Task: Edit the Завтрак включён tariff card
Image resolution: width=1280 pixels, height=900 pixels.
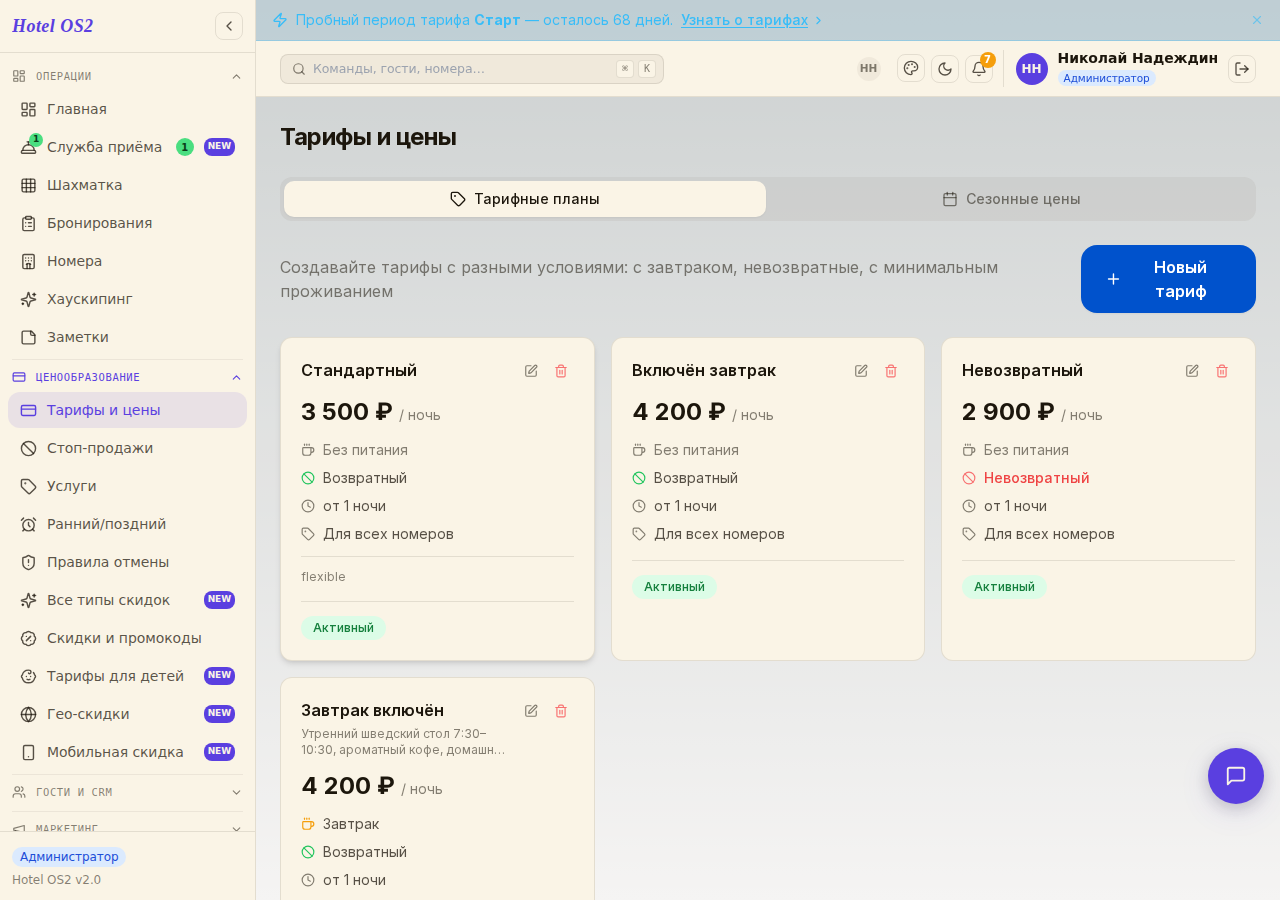Action: click(531, 711)
